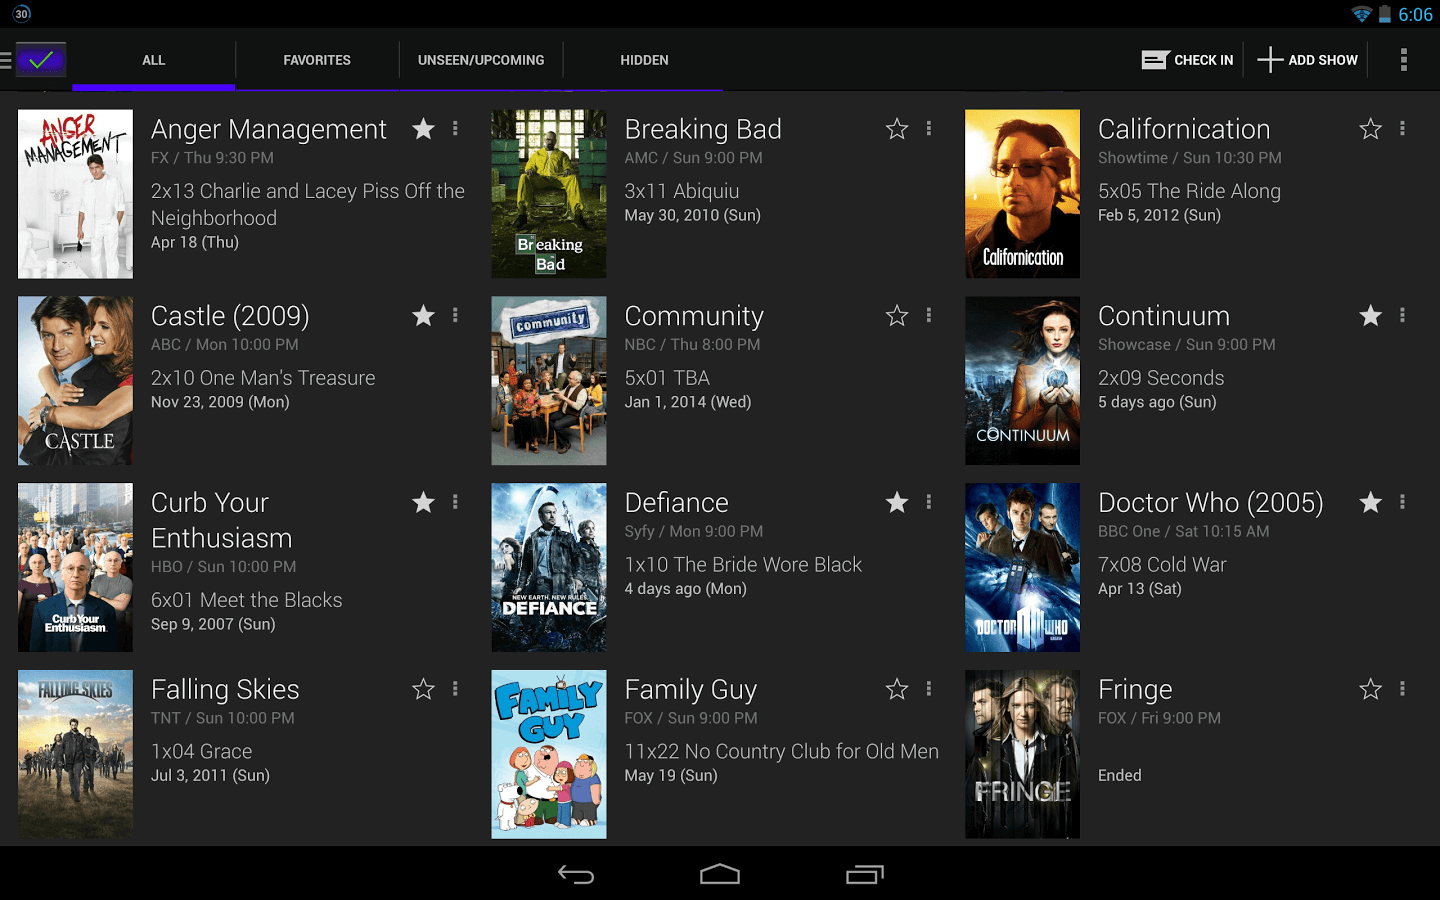Select '1x10 The Bride Wore Black' episode
This screenshot has height=900, width=1440.
pyautogui.click(x=743, y=565)
